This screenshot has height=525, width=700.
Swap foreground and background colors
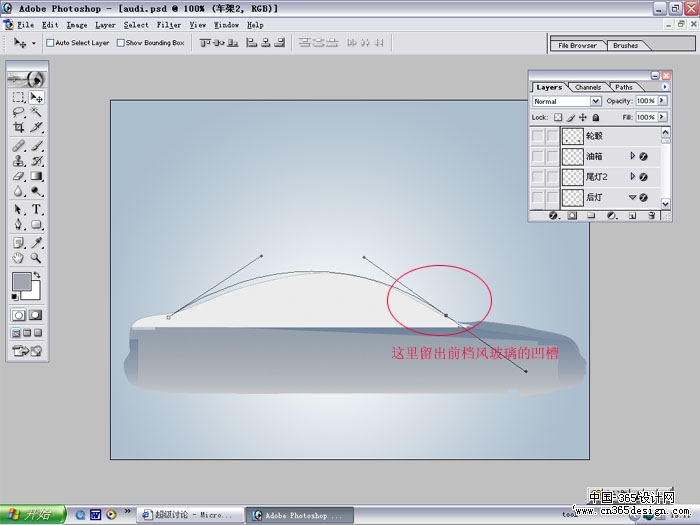coord(37,275)
